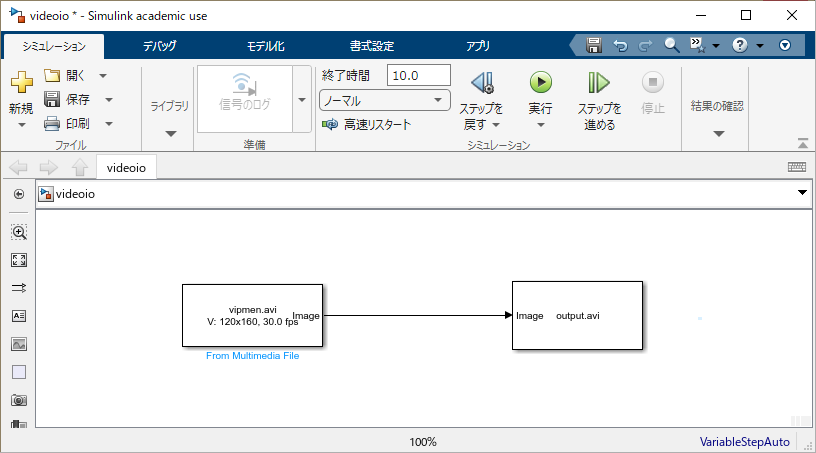Take a Screenshot with the camera icon
Viewport: 816px width, 453px height.
pos(19,400)
